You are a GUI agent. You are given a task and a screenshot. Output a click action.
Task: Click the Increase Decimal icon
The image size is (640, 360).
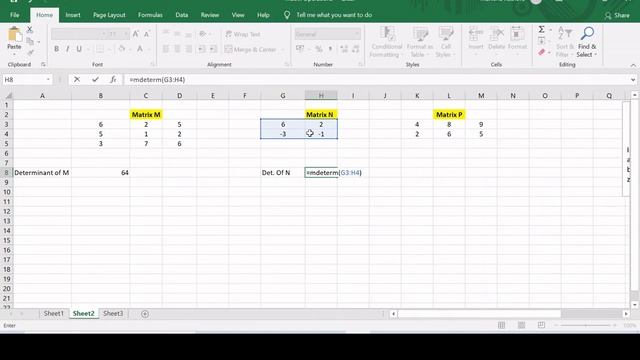tap(344, 49)
